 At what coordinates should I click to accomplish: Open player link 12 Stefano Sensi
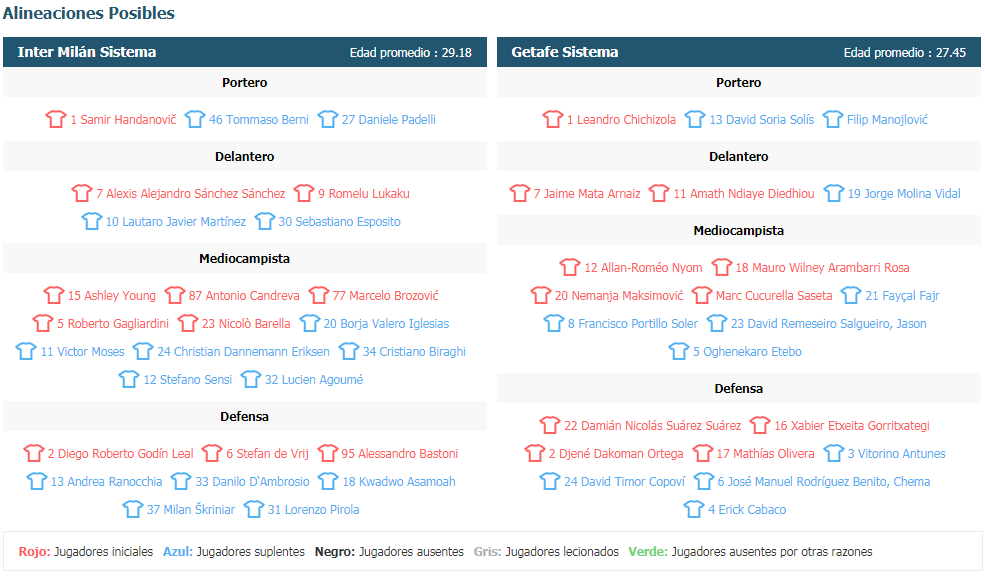188,379
